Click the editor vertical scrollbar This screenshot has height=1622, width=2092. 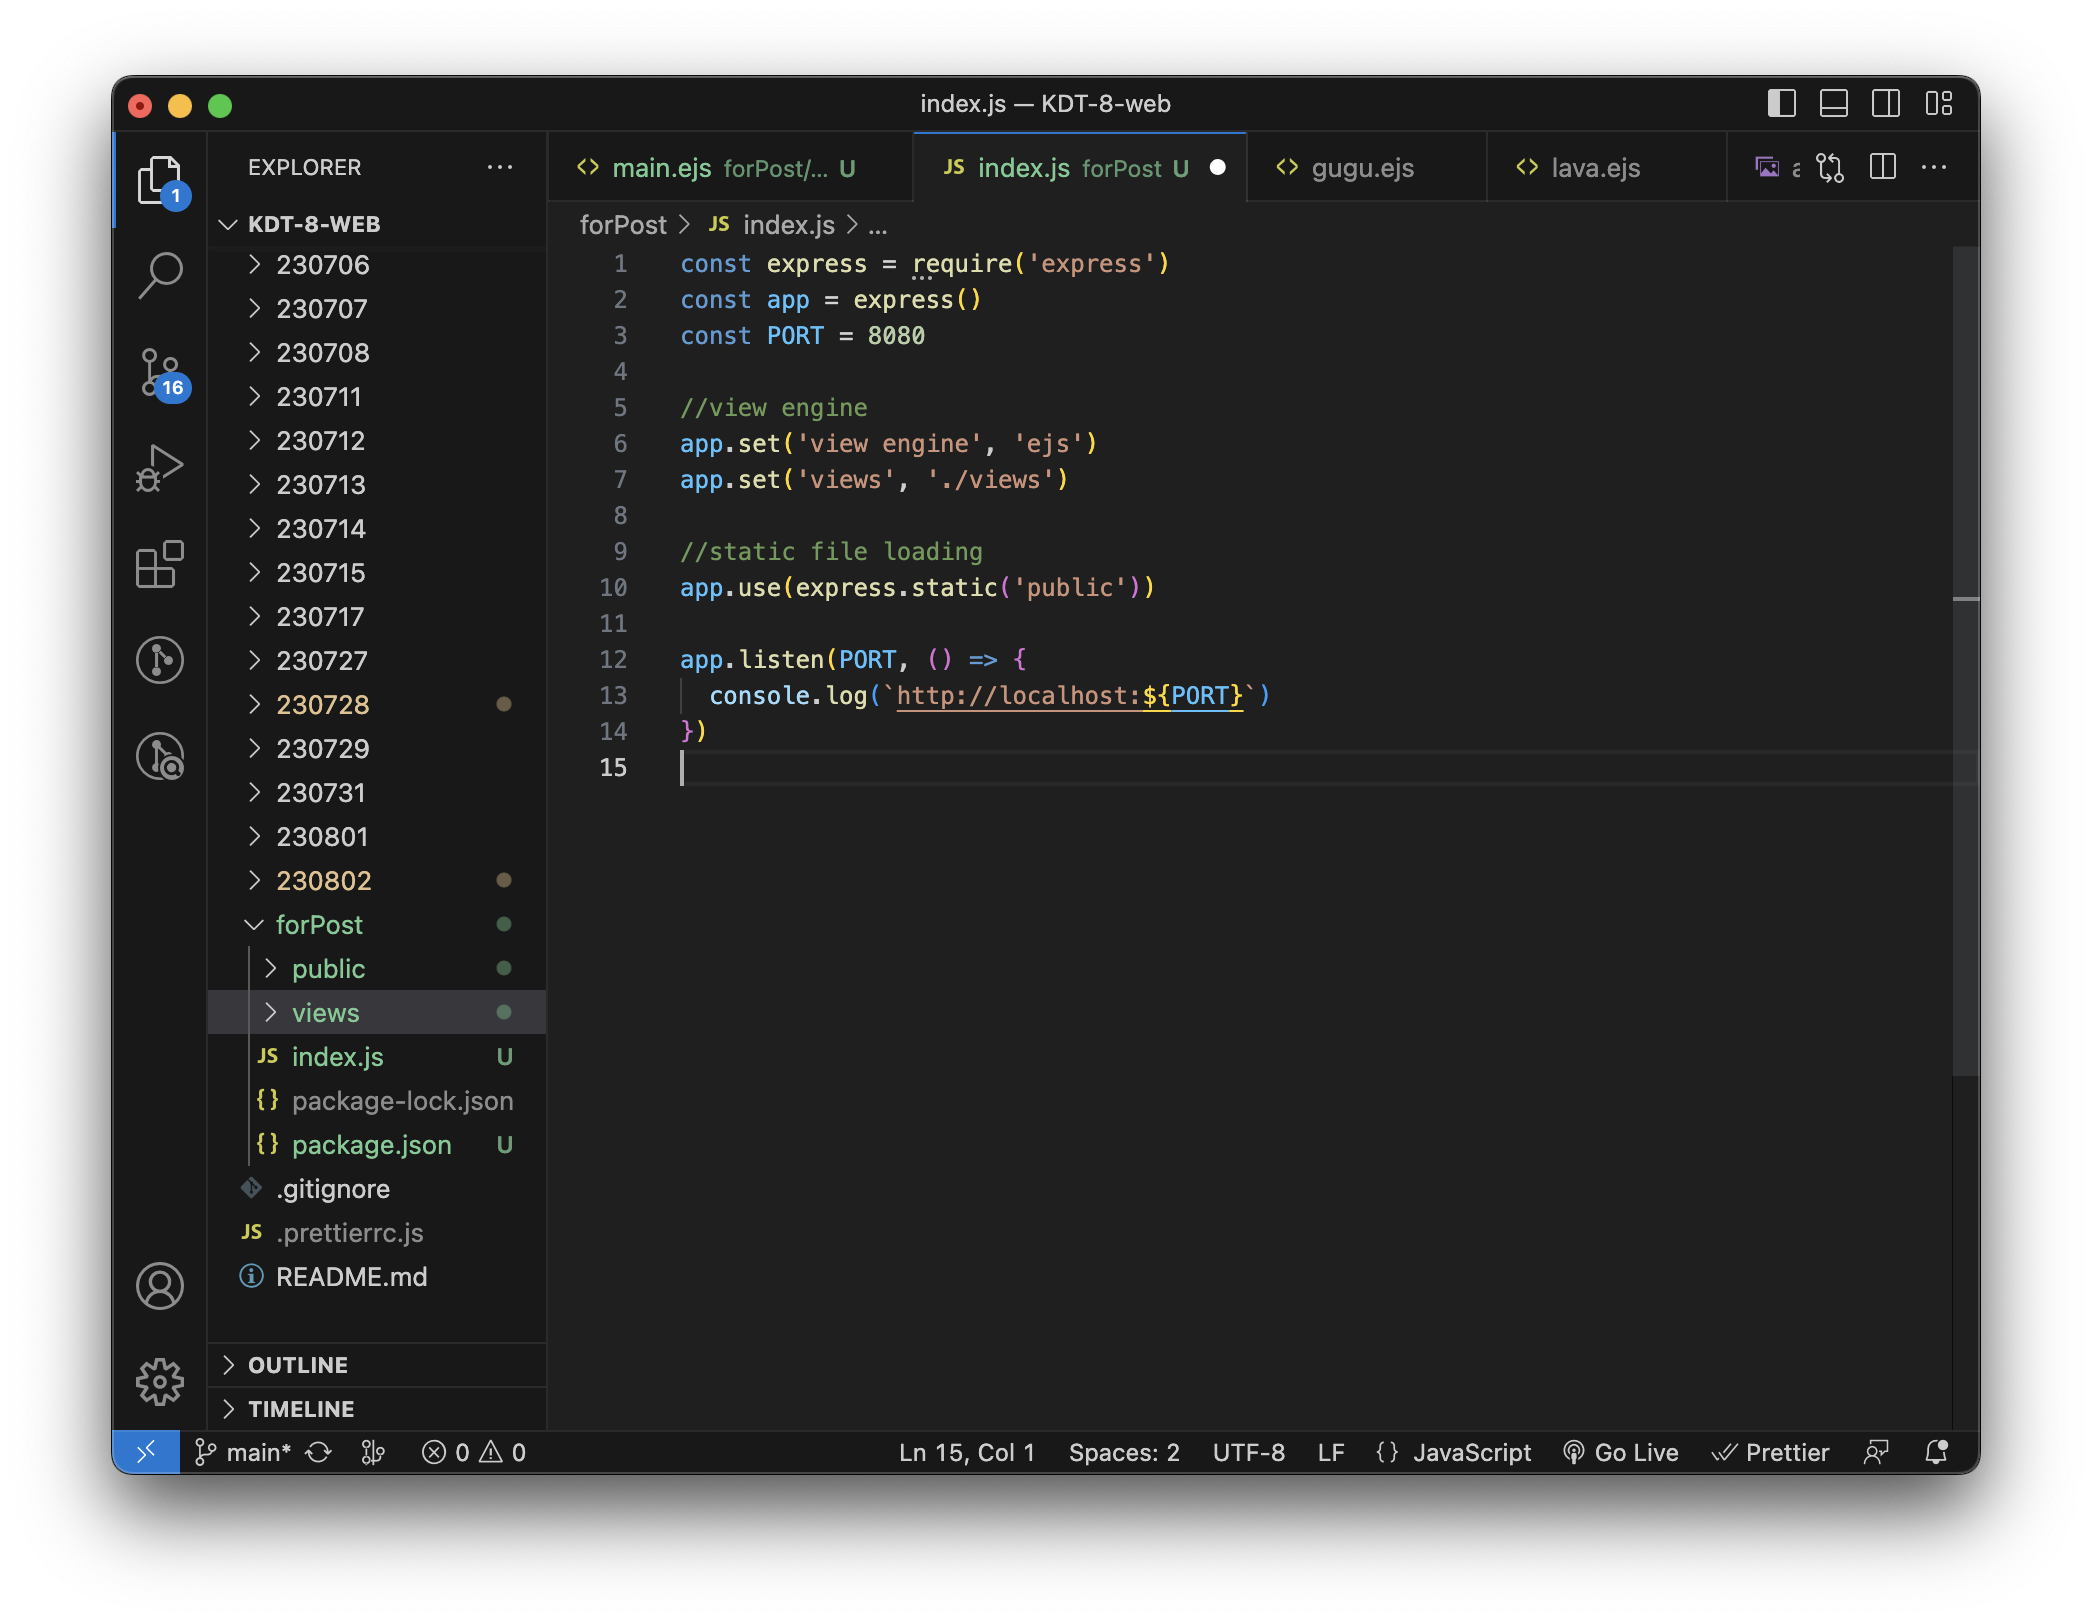pos(1966,660)
